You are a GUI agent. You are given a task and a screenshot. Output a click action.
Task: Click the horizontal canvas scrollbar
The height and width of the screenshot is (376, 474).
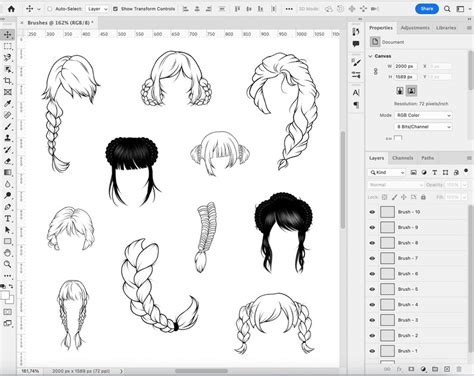(x=201, y=371)
